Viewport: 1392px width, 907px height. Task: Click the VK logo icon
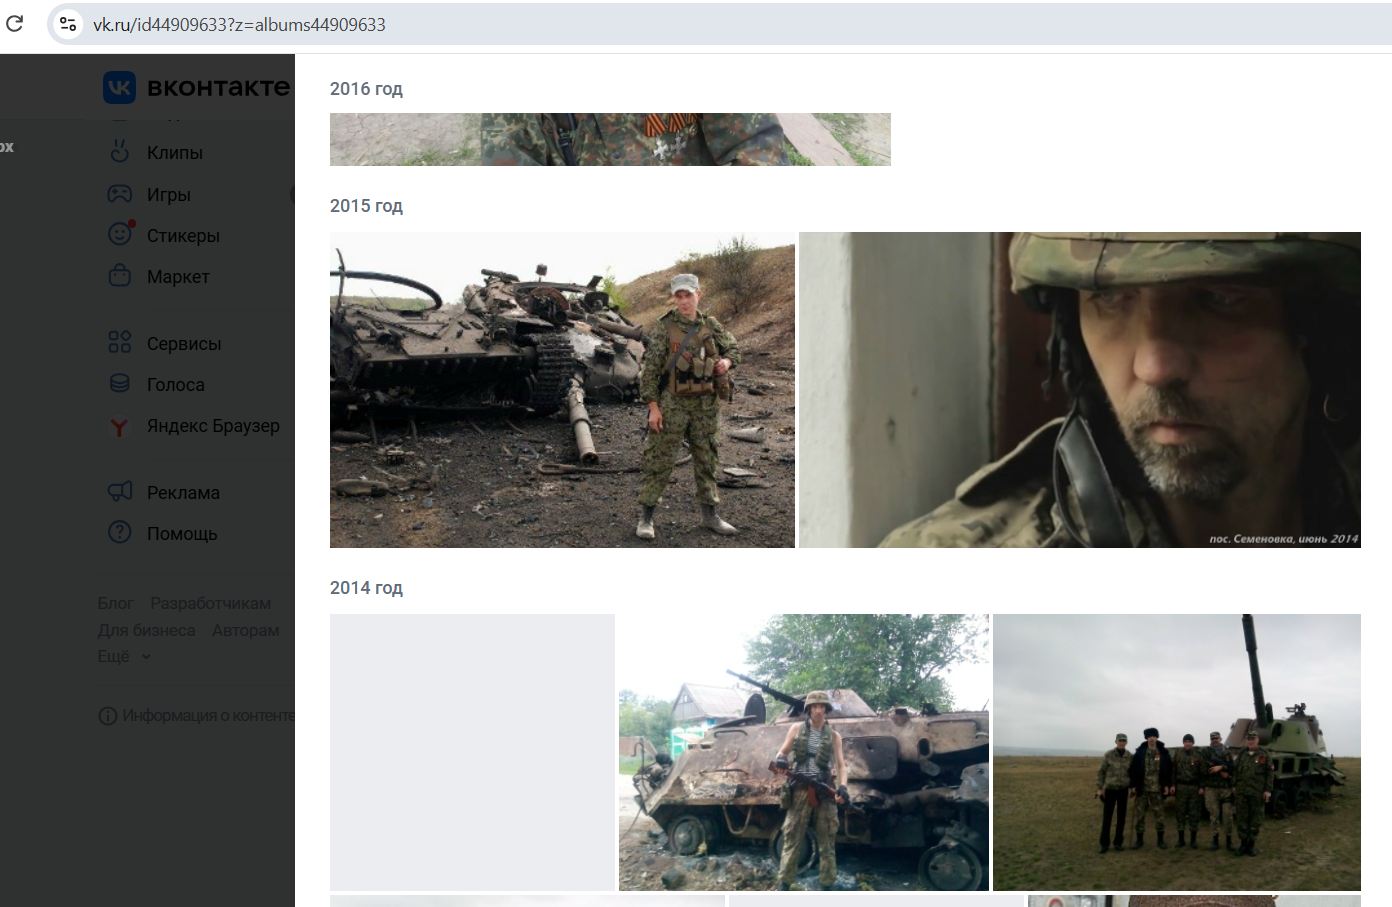coord(119,88)
